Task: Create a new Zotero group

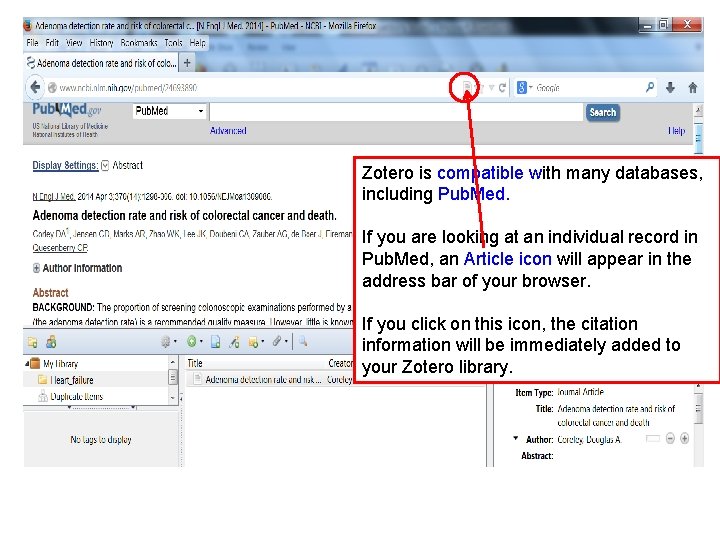Action: pos(51,342)
